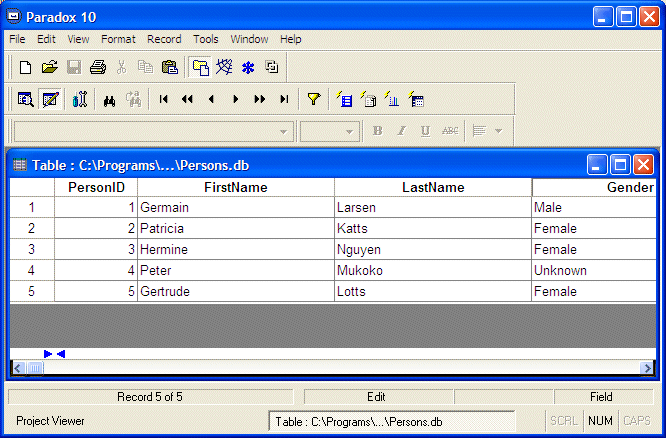Open the File menu
Viewport: 666px width, 438px height.
pos(17,39)
